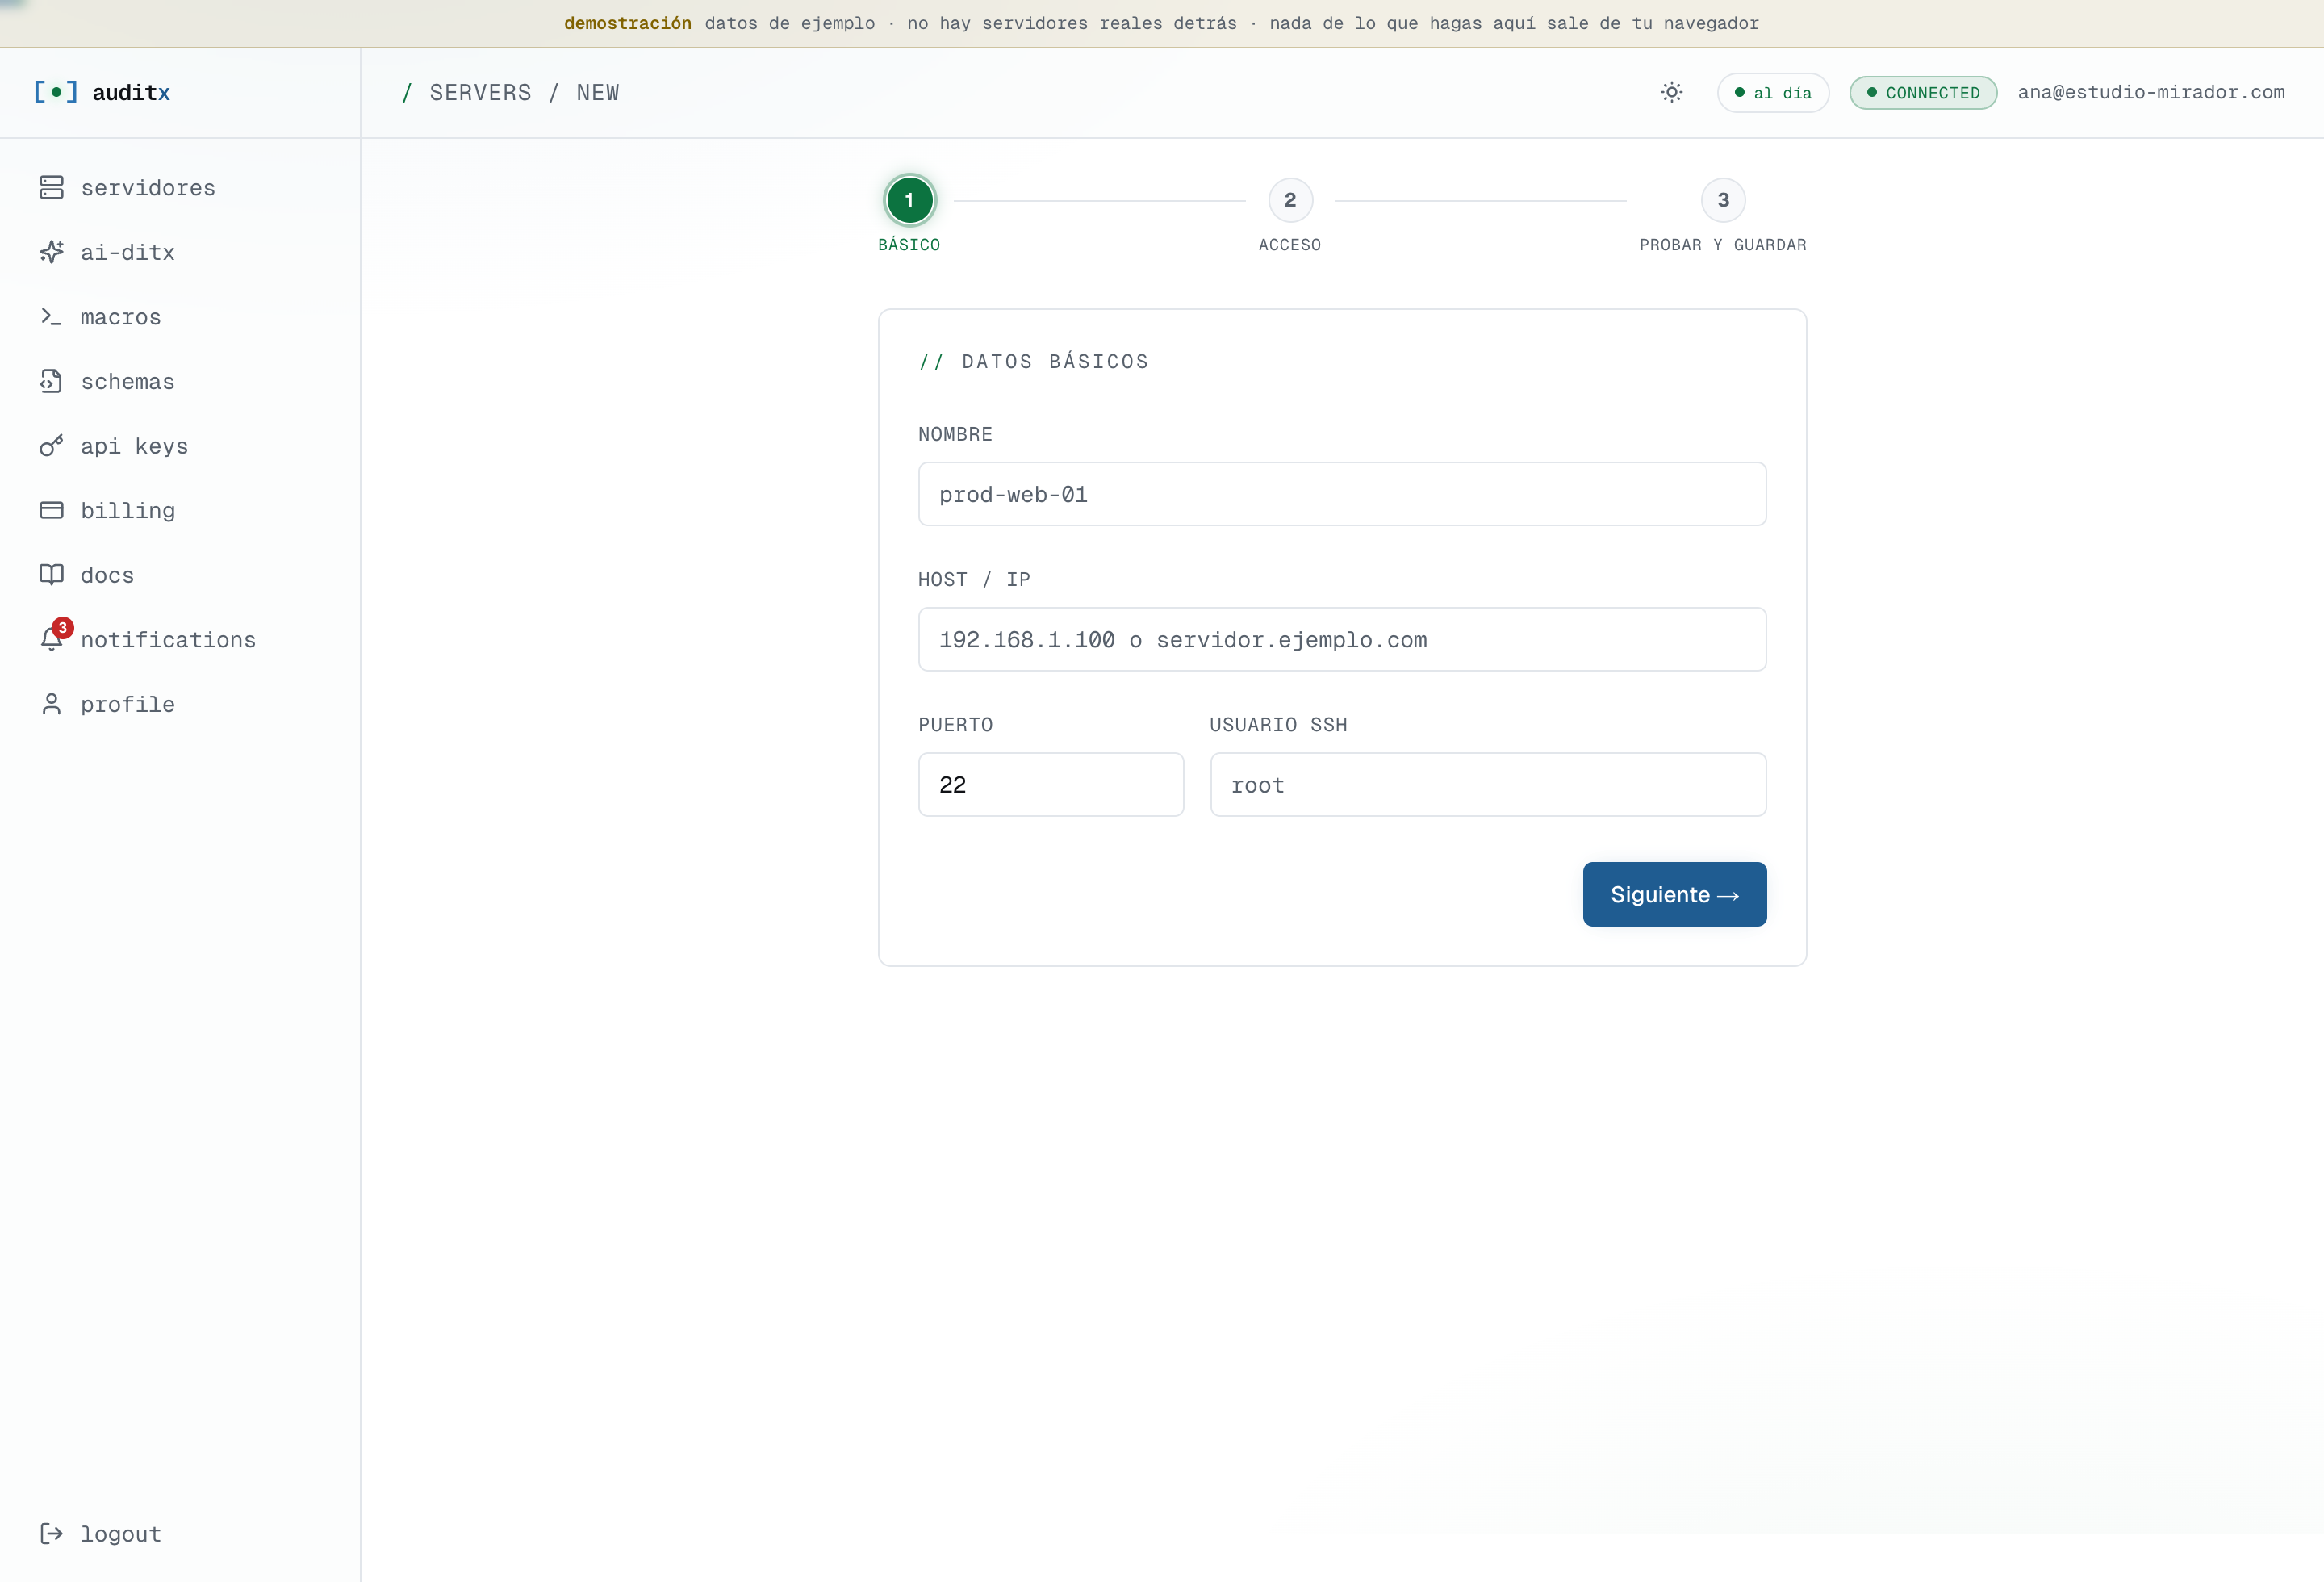Open the profile person icon
The image size is (2324, 1582).
click(x=51, y=704)
